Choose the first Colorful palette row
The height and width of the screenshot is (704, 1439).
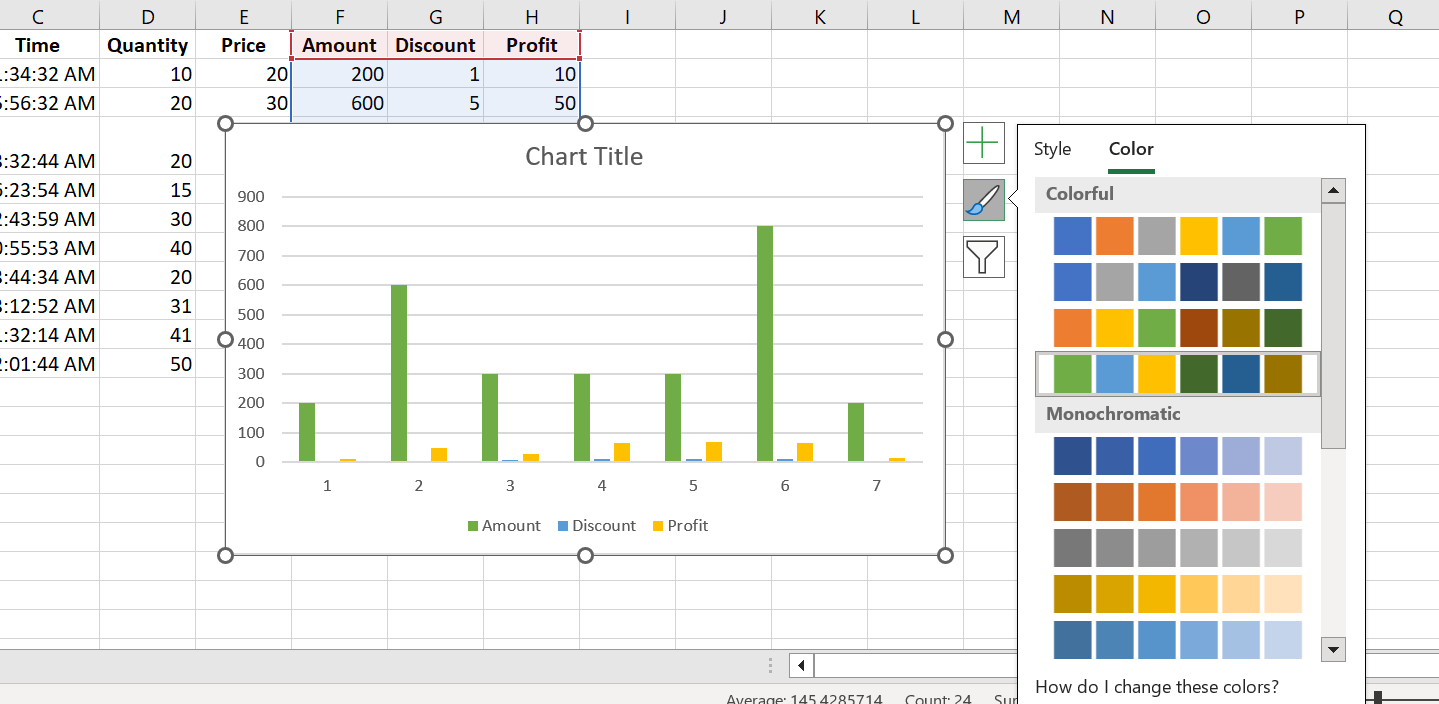point(1177,236)
